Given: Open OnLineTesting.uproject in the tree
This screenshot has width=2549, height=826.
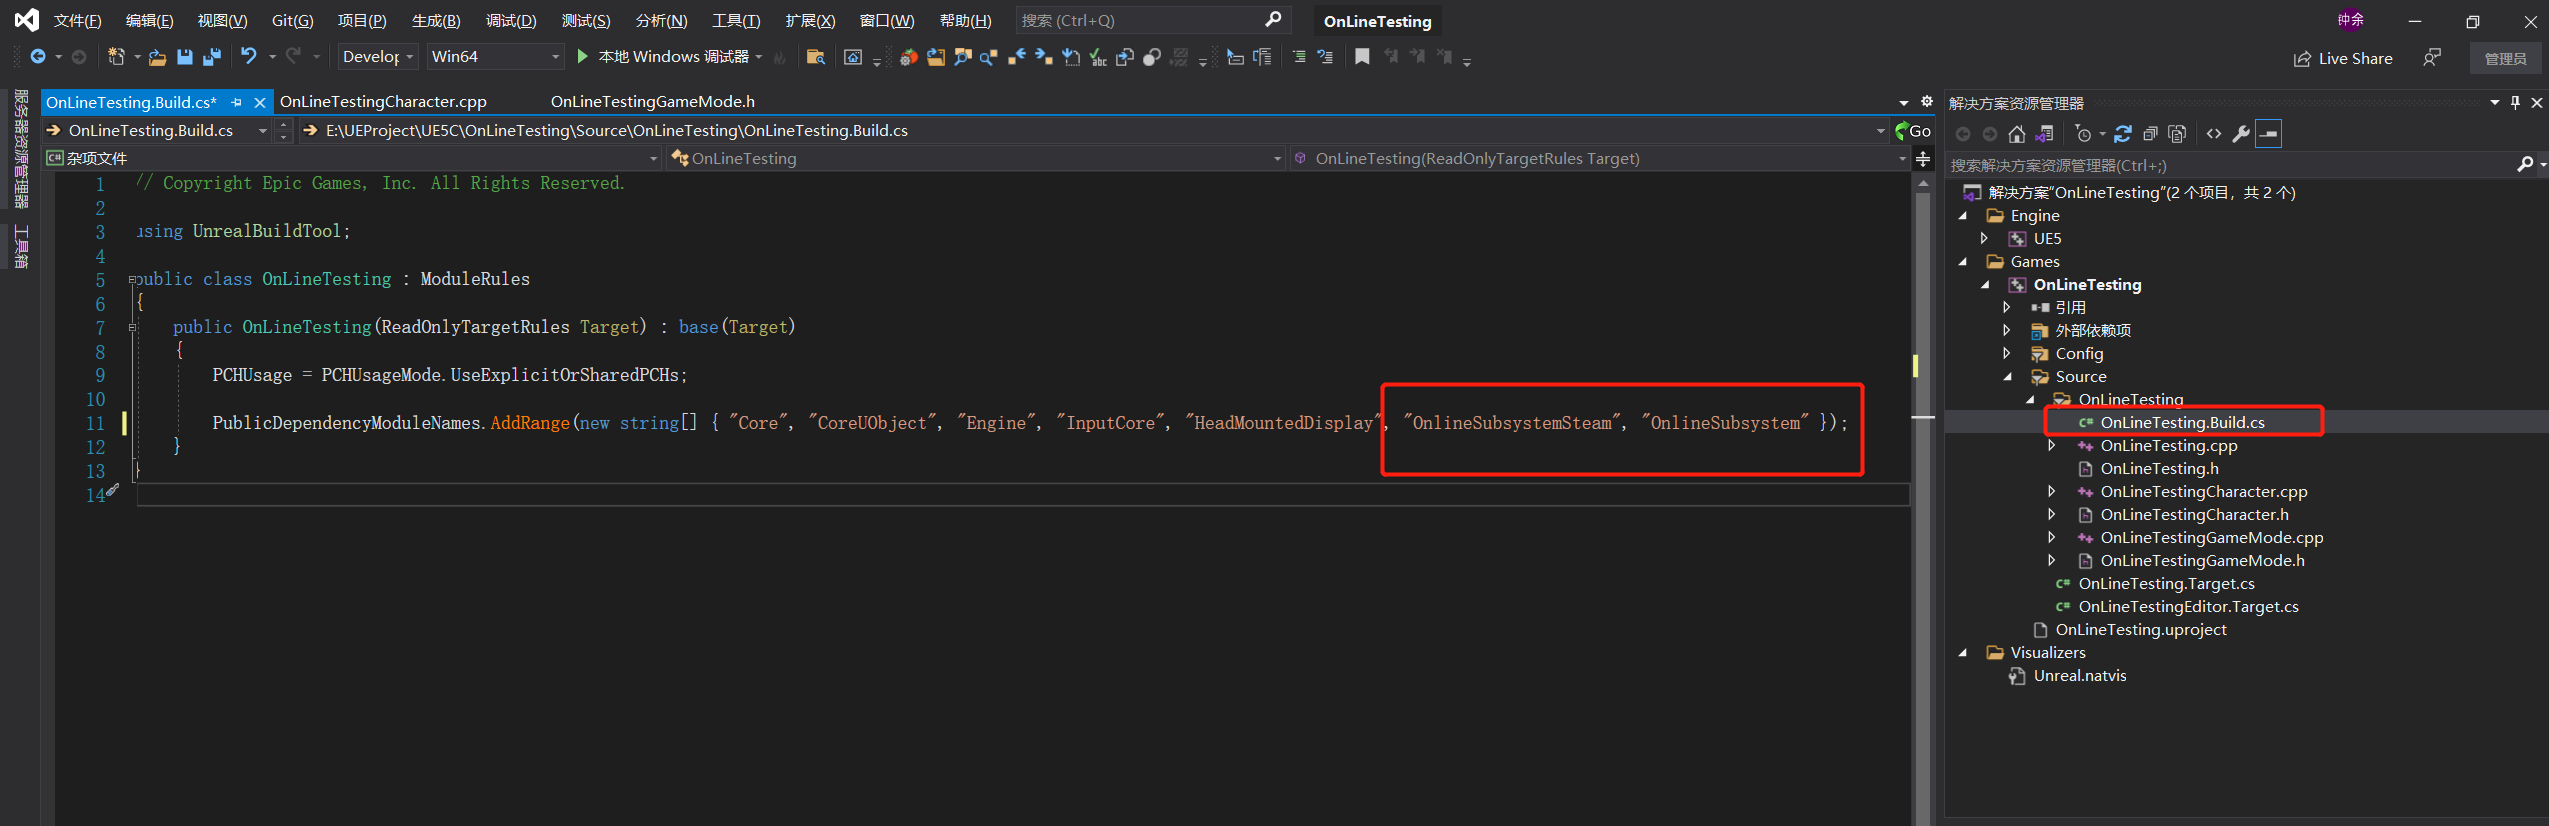Looking at the screenshot, I should [2140, 630].
